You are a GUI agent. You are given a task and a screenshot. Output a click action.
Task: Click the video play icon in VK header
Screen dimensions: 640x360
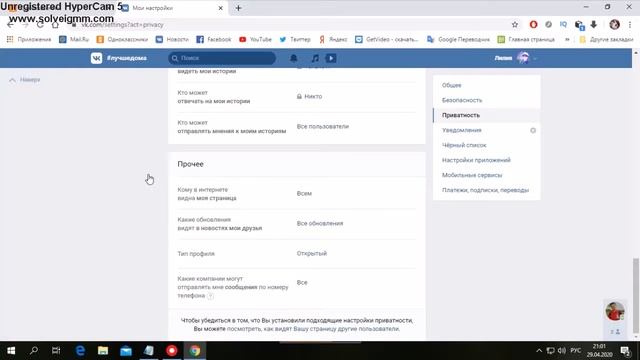(x=331, y=58)
